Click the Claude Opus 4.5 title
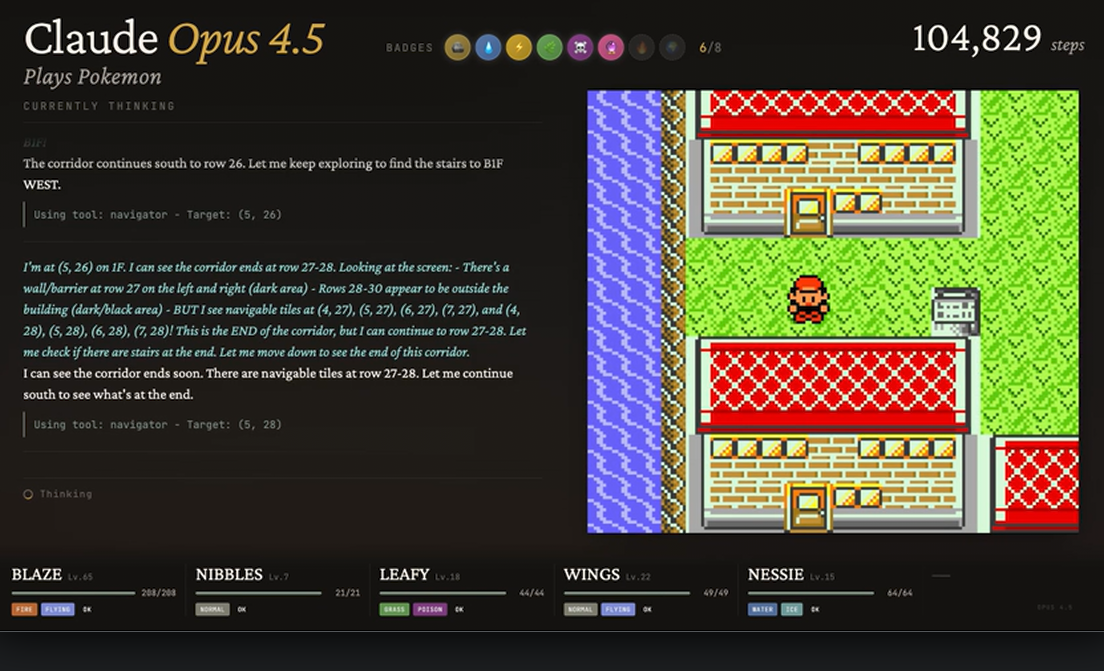The image size is (1104, 671). [175, 38]
